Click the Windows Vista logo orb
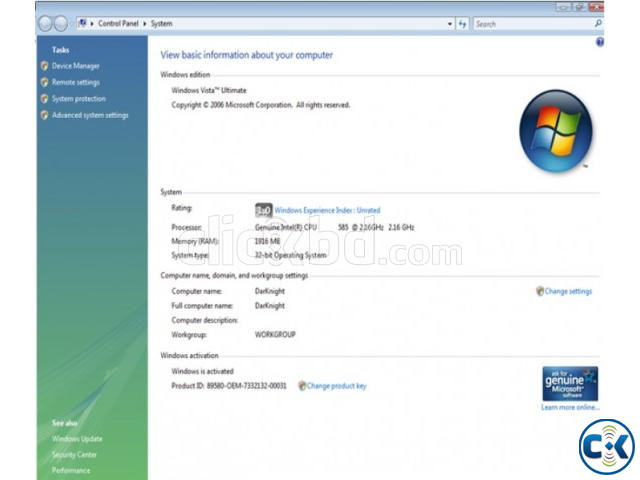 point(556,130)
